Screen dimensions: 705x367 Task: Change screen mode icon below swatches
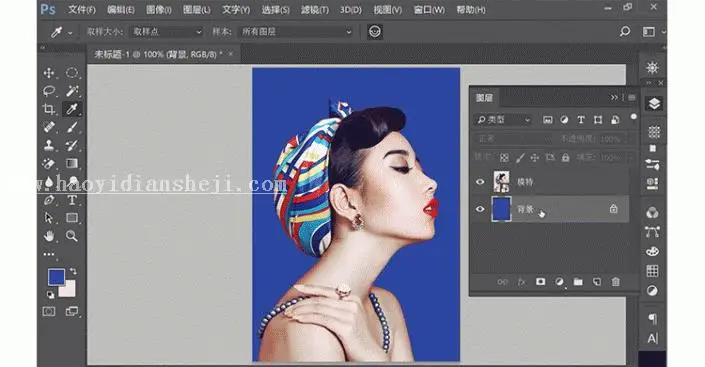coord(72,311)
